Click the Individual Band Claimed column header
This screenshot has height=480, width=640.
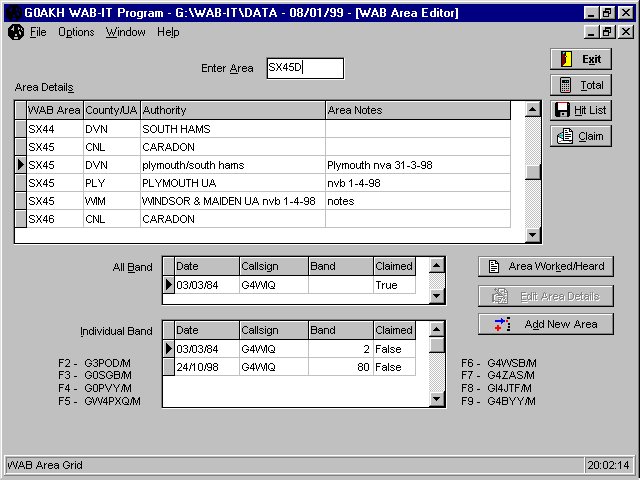click(x=394, y=330)
